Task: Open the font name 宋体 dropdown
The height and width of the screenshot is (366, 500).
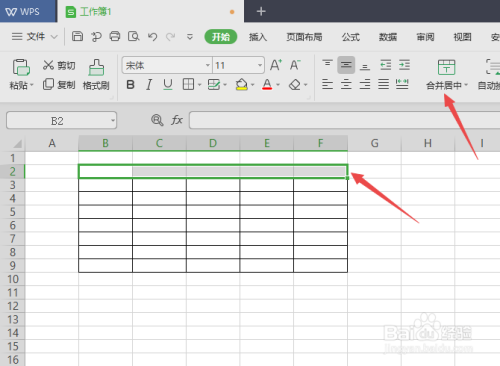Action: (207, 65)
